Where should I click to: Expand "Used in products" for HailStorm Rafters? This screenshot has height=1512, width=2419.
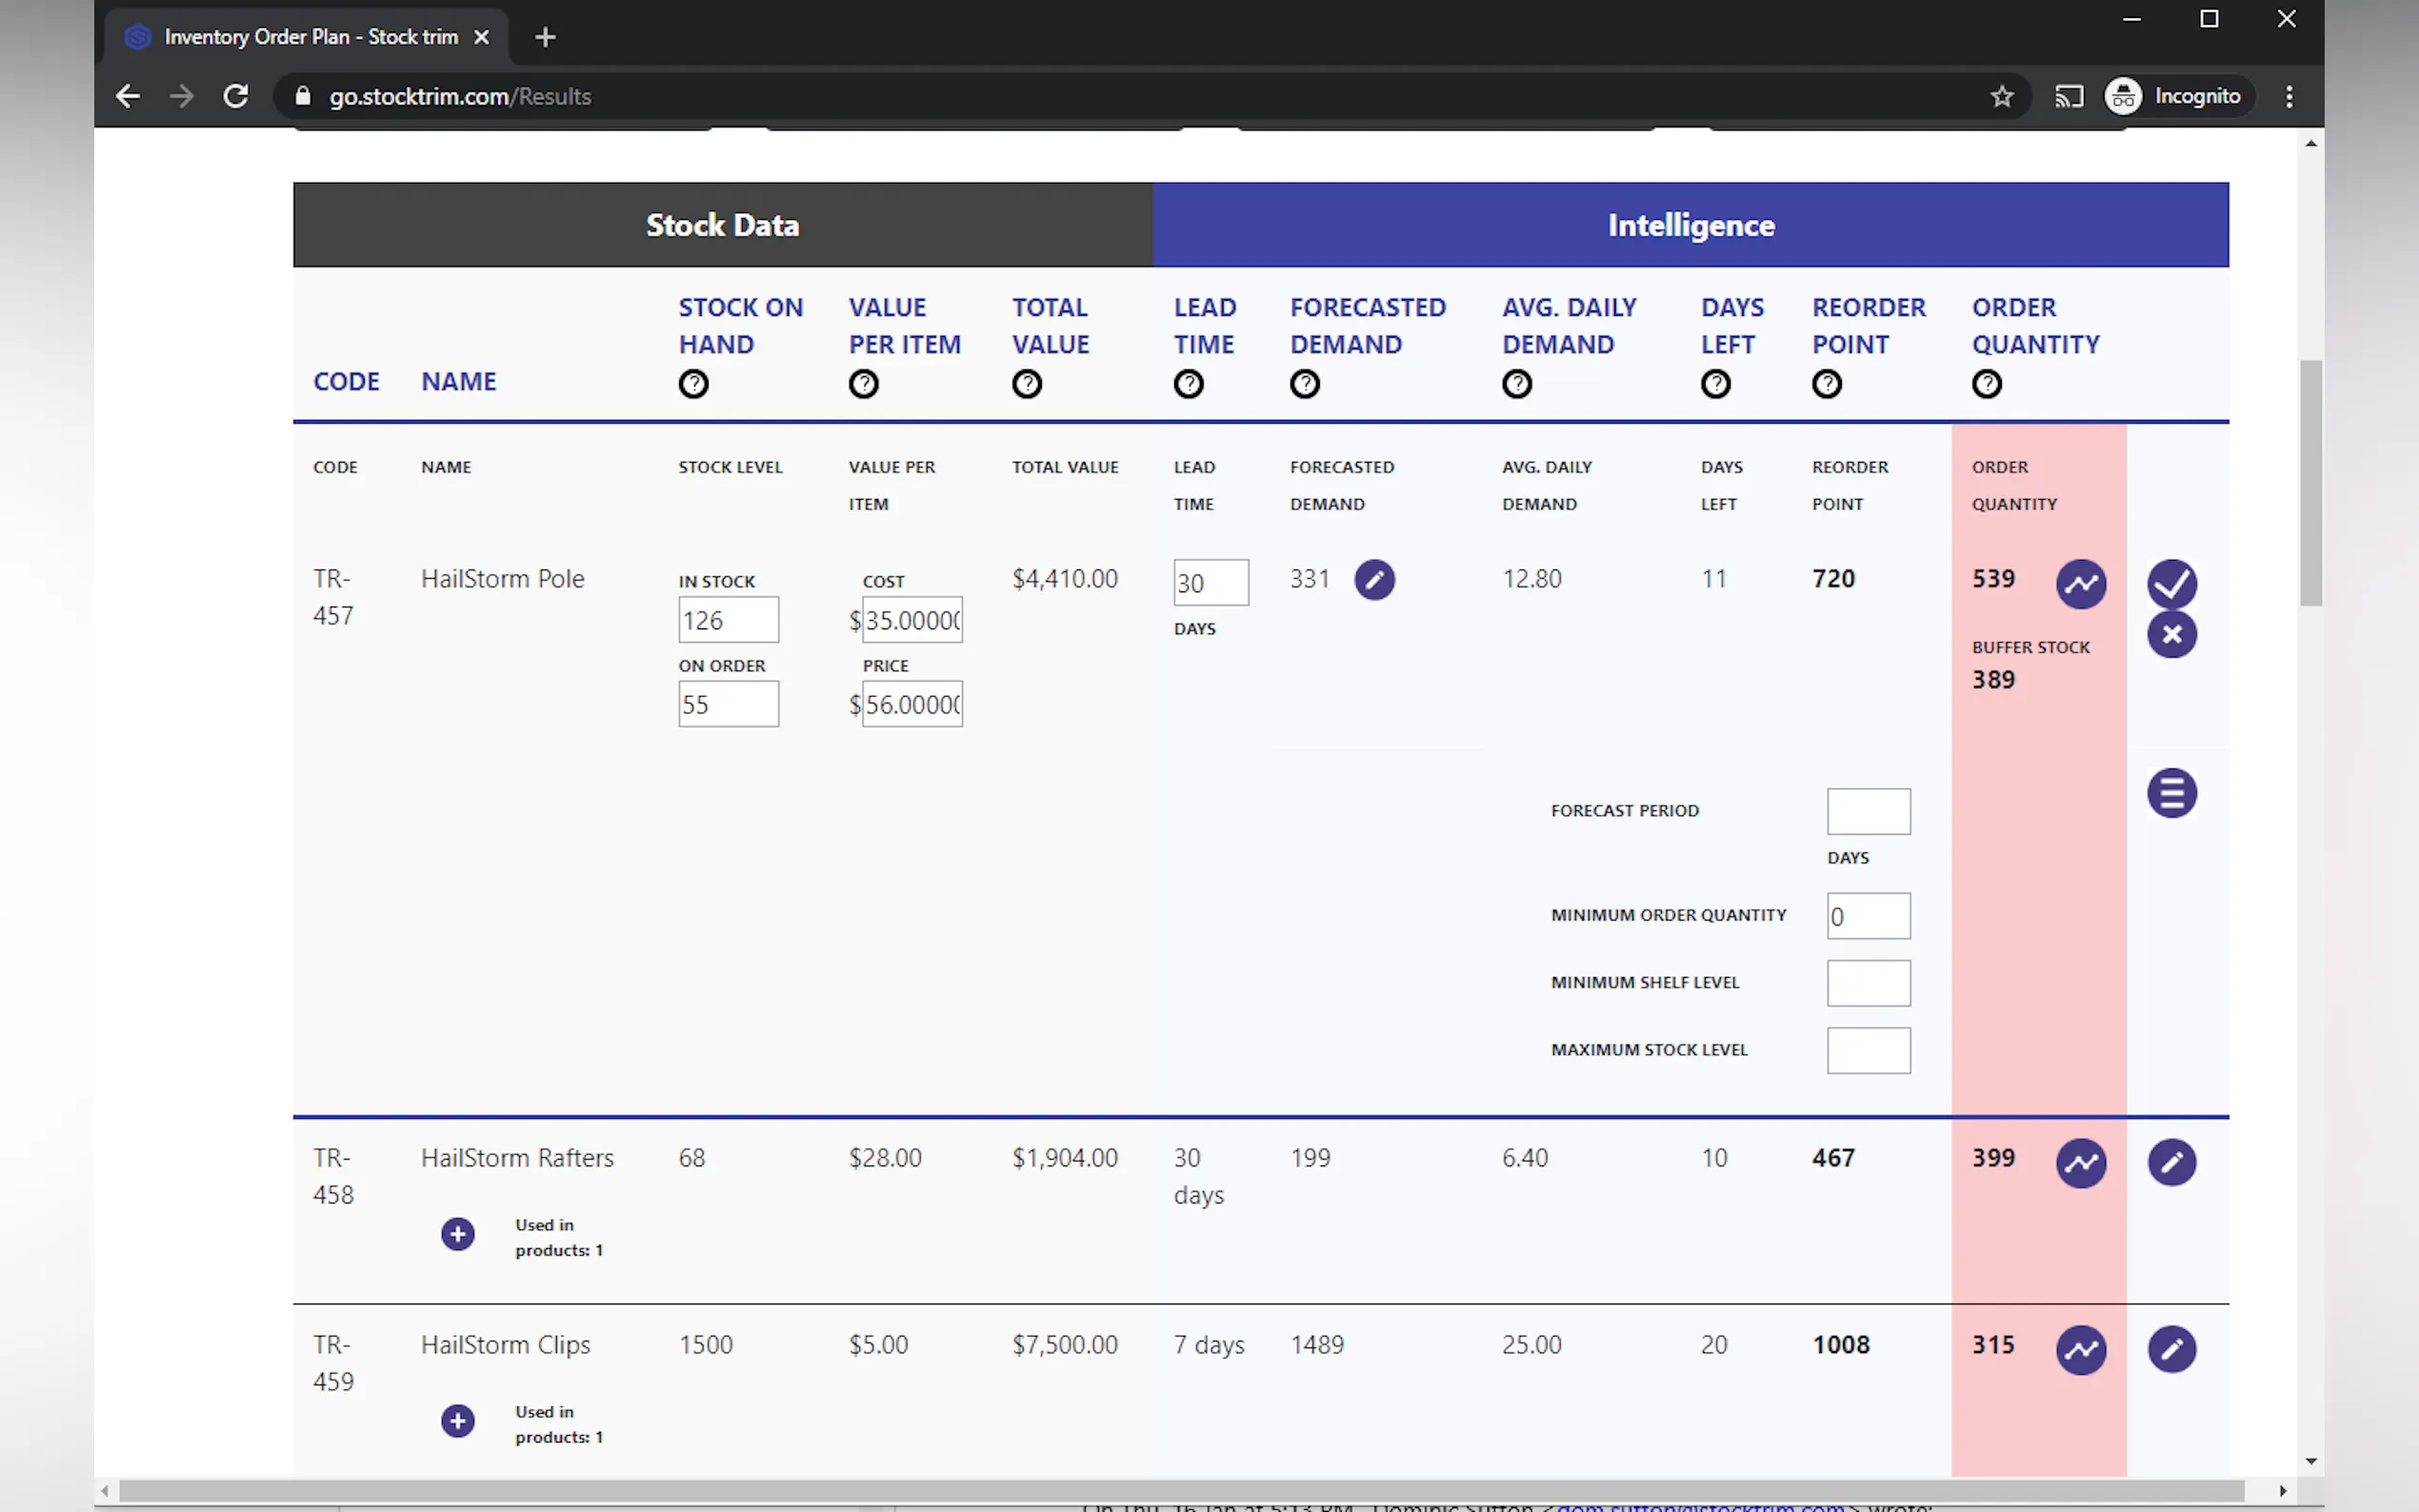click(x=458, y=1234)
